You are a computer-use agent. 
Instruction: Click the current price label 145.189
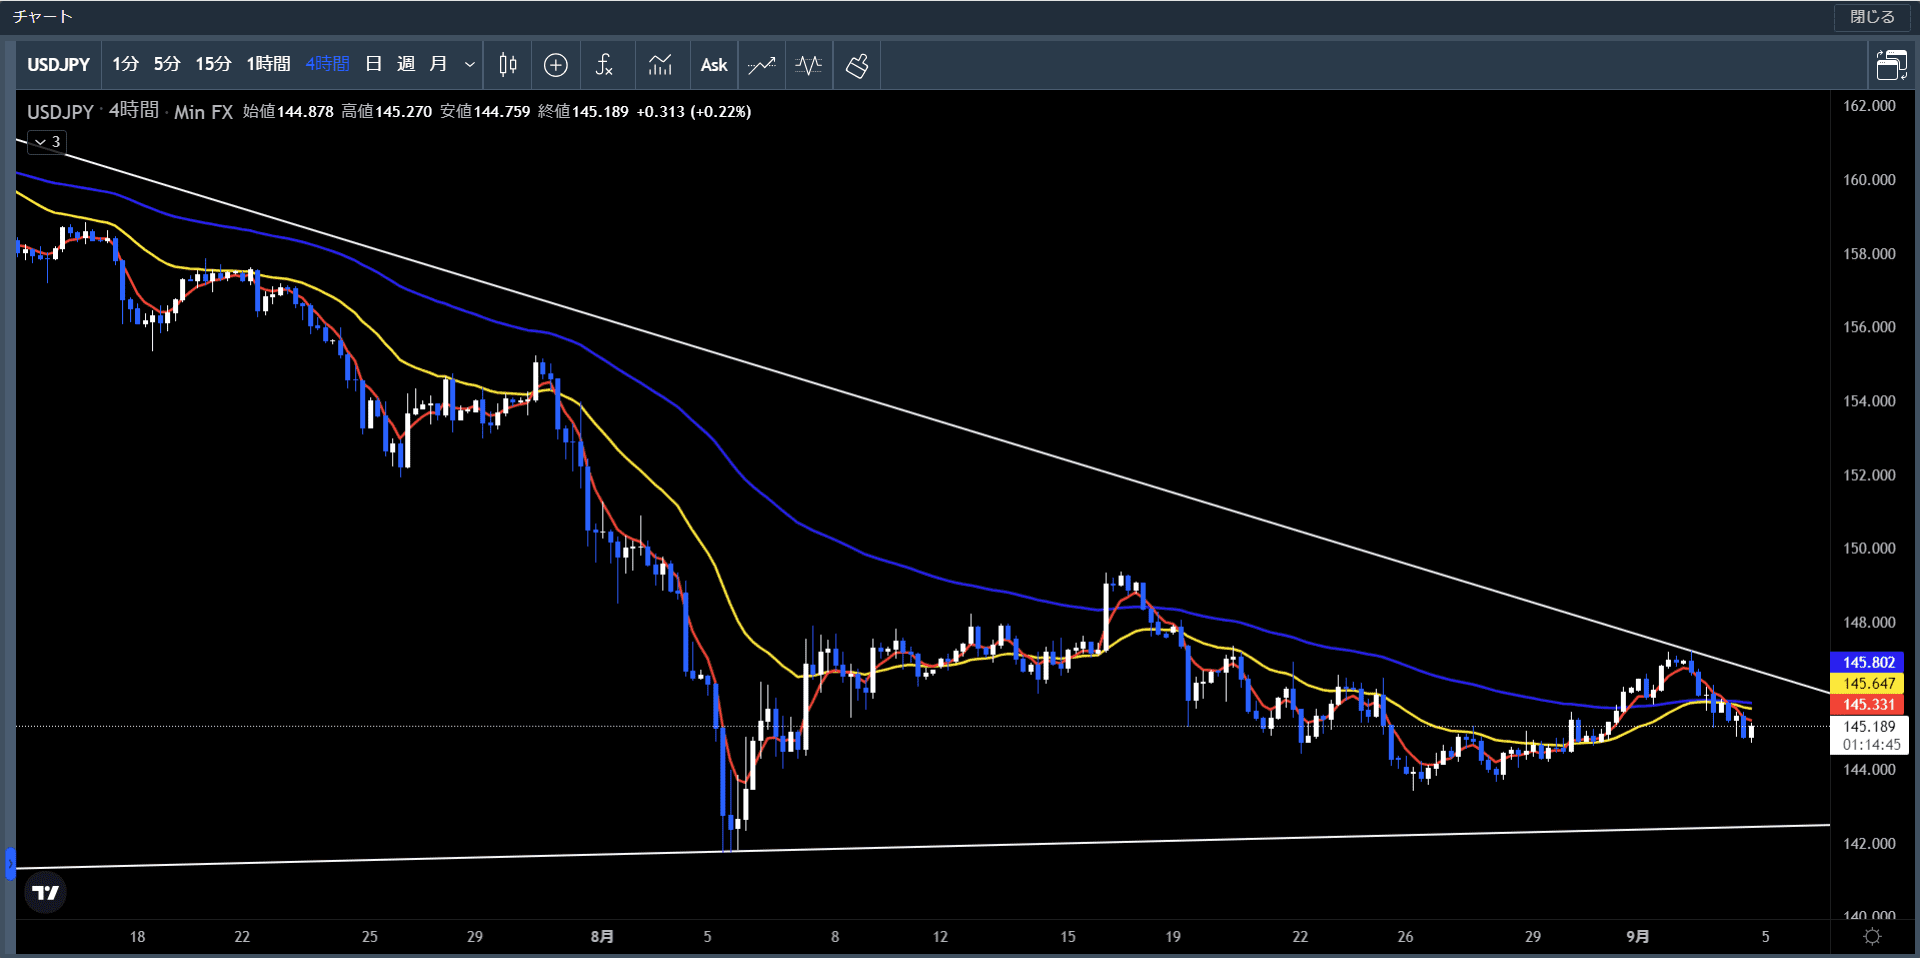[1869, 727]
